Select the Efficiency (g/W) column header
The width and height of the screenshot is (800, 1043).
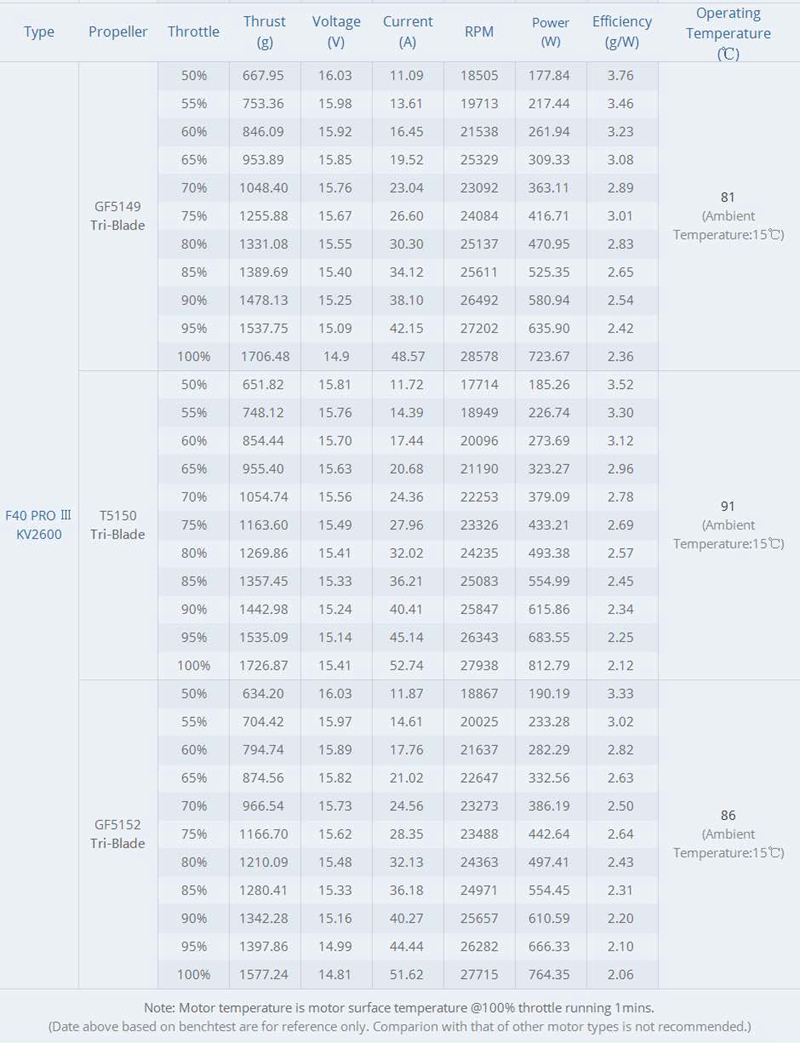click(622, 32)
